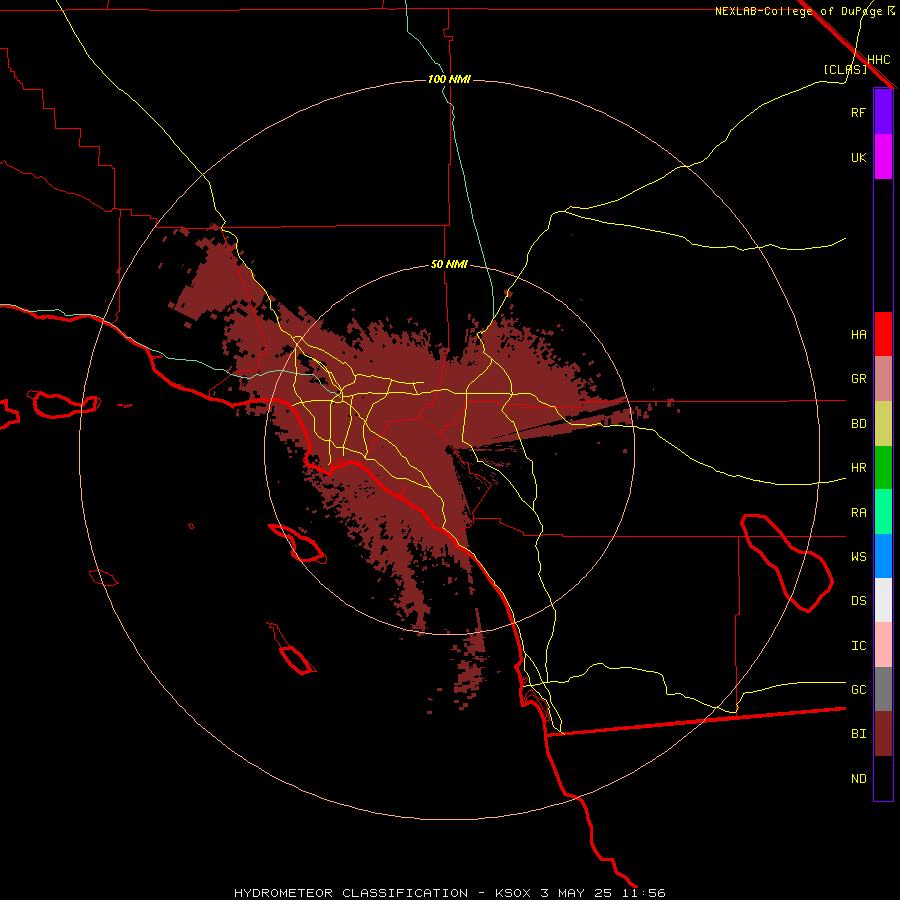The width and height of the screenshot is (900, 900).
Task: Click the RA legend label
Action: pos(858,513)
